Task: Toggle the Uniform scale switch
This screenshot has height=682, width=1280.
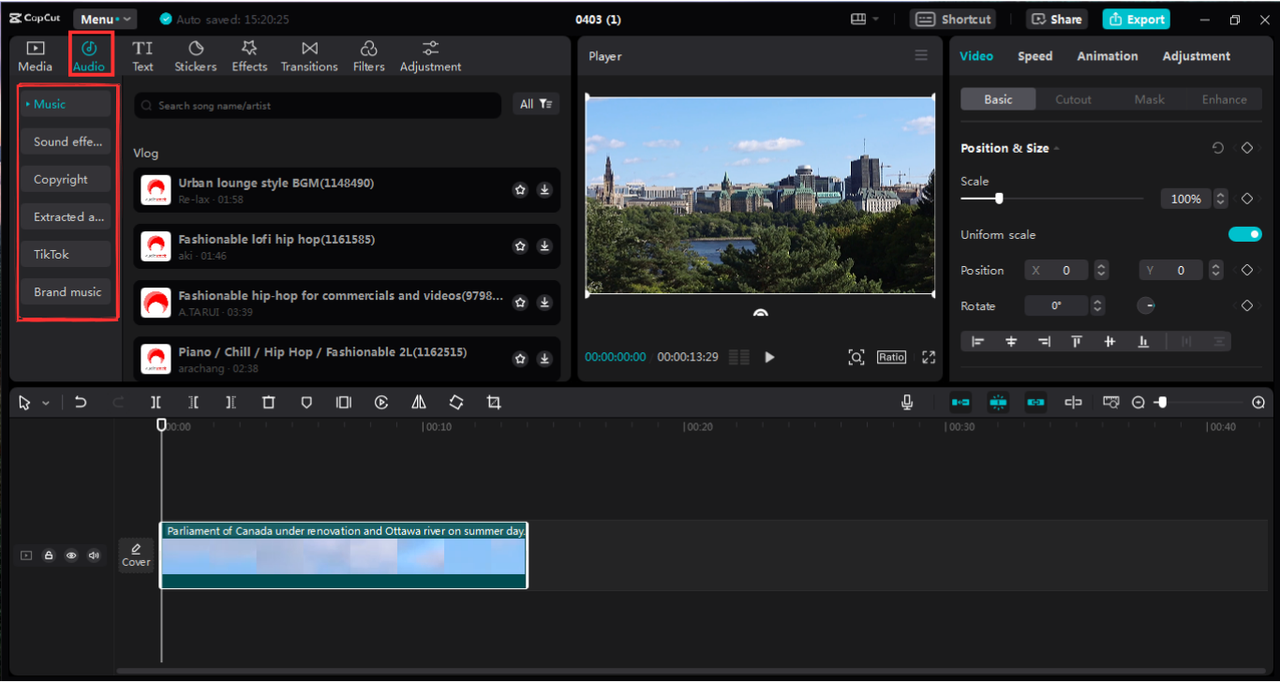Action: pos(1244,234)
